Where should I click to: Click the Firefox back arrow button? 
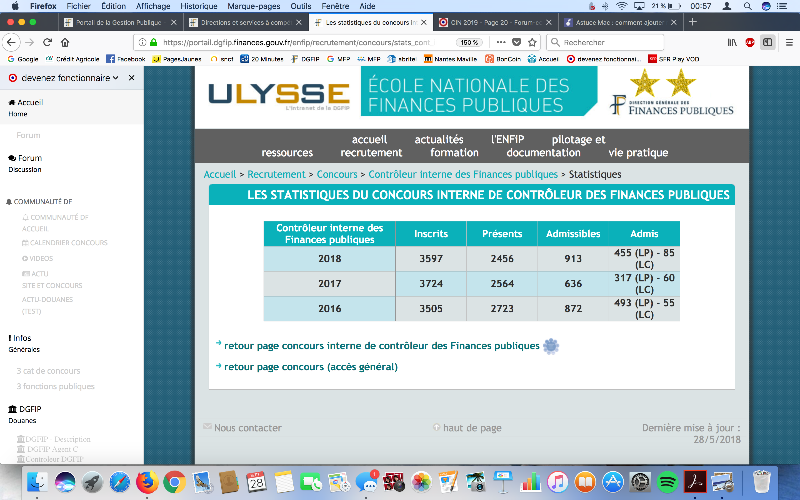(11, 42)
